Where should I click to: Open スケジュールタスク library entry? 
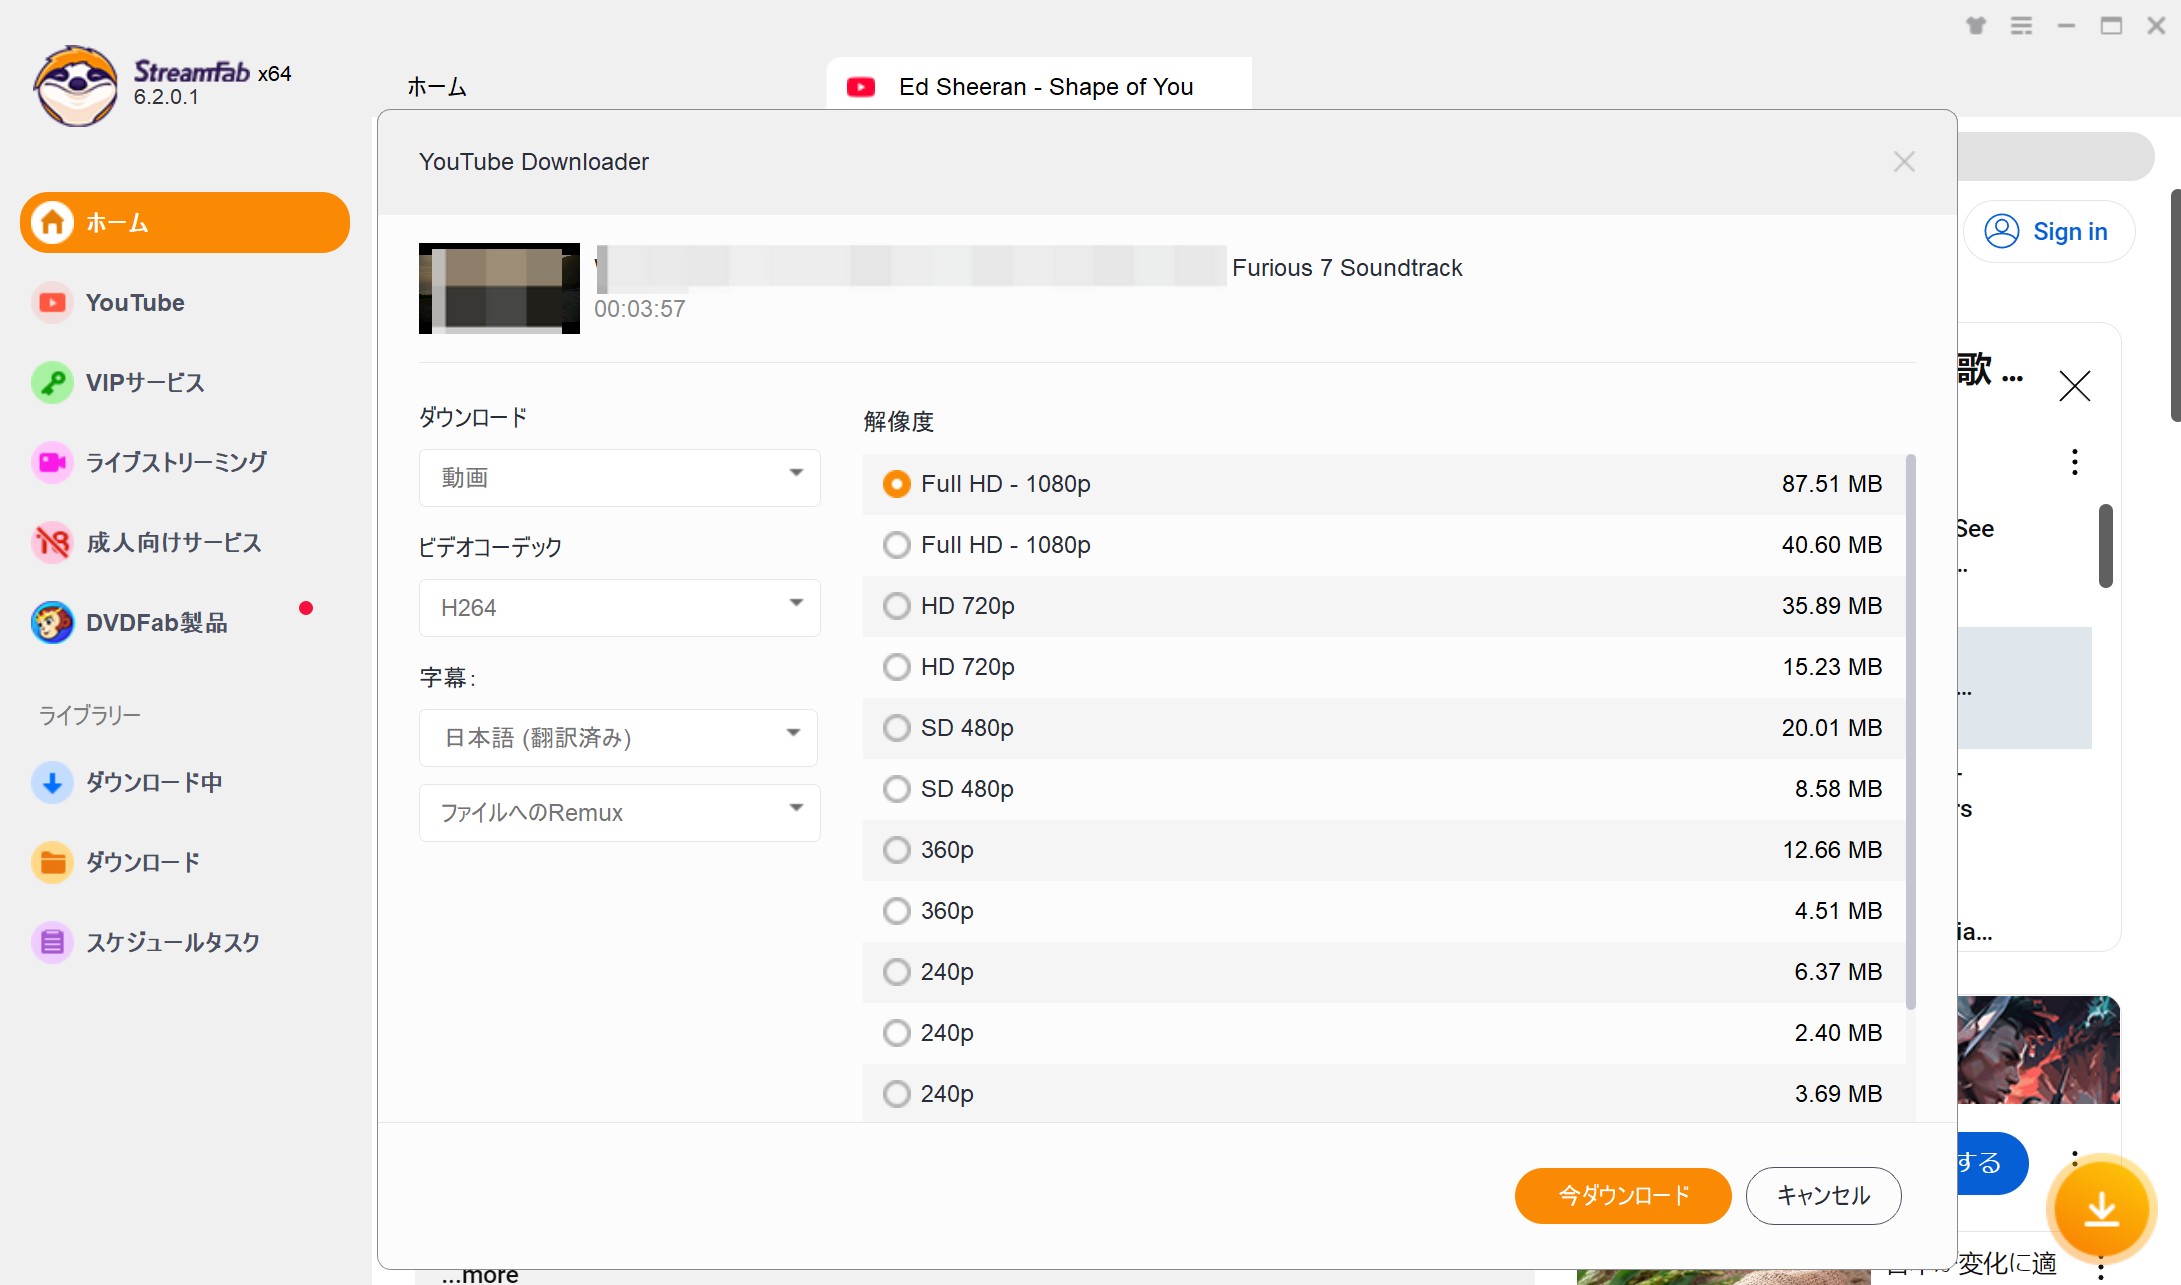click(x=185, y=942)
